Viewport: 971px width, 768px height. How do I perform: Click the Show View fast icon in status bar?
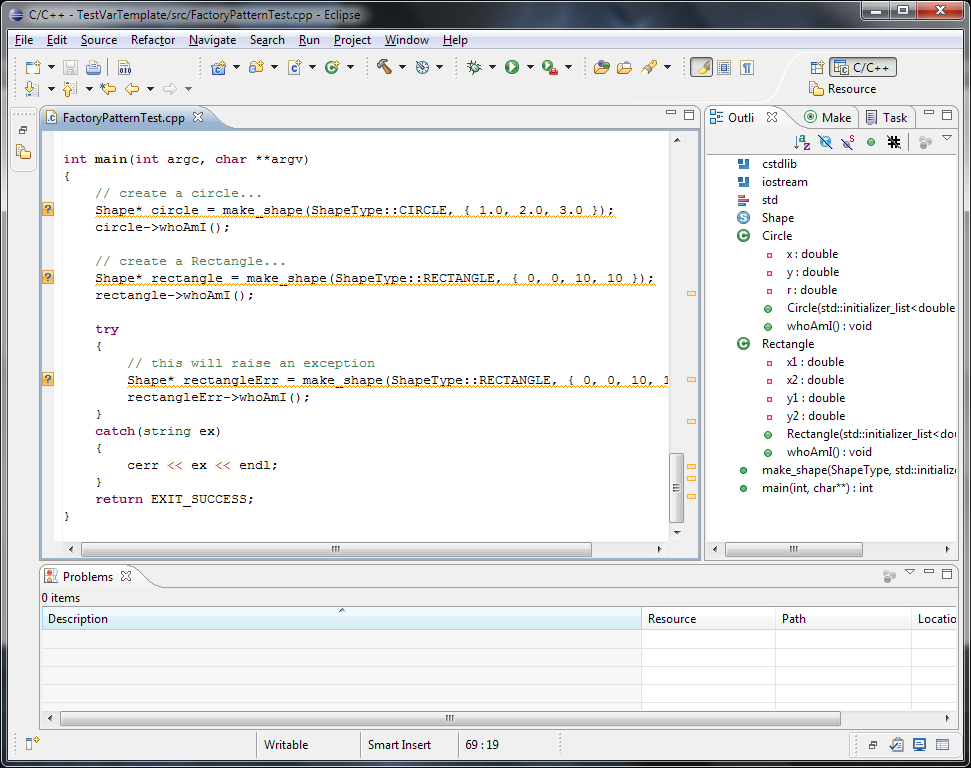click(x=32, y=743)
